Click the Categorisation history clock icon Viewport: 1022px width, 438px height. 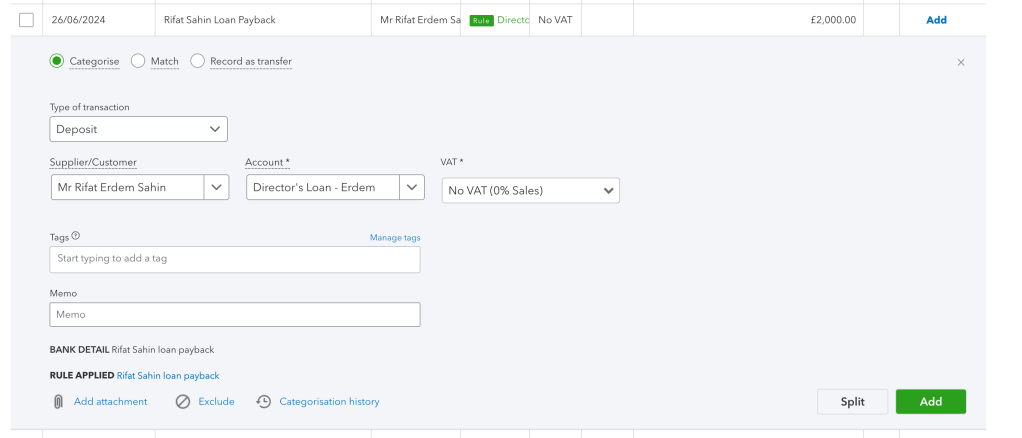263,402
